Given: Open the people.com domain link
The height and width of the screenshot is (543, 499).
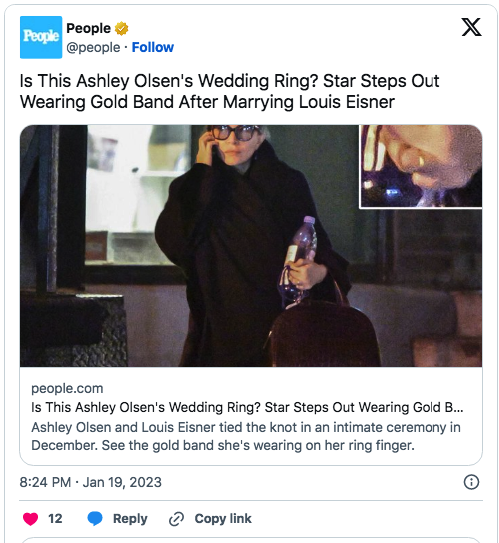Looking at the screenshot, I should coord(67,388).
